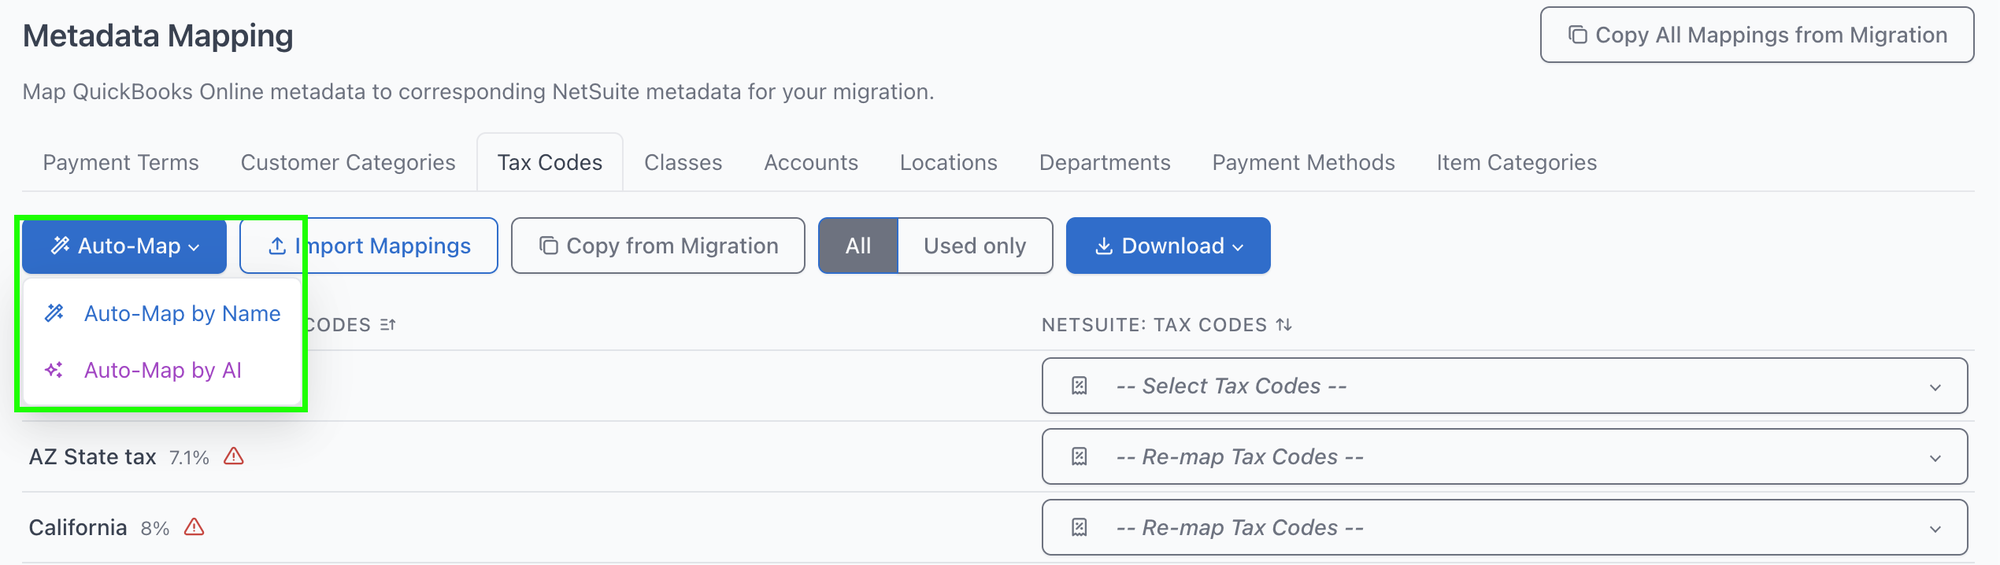Click the chevron in Select Tax Codes dropdown
The image size is (2000, 565).
(x=1935, y=387)
